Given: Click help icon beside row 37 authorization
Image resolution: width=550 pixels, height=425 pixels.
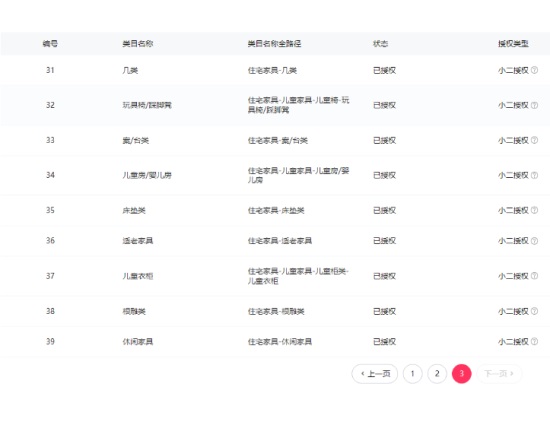Looking at the screenshot, I should (534, 276).
